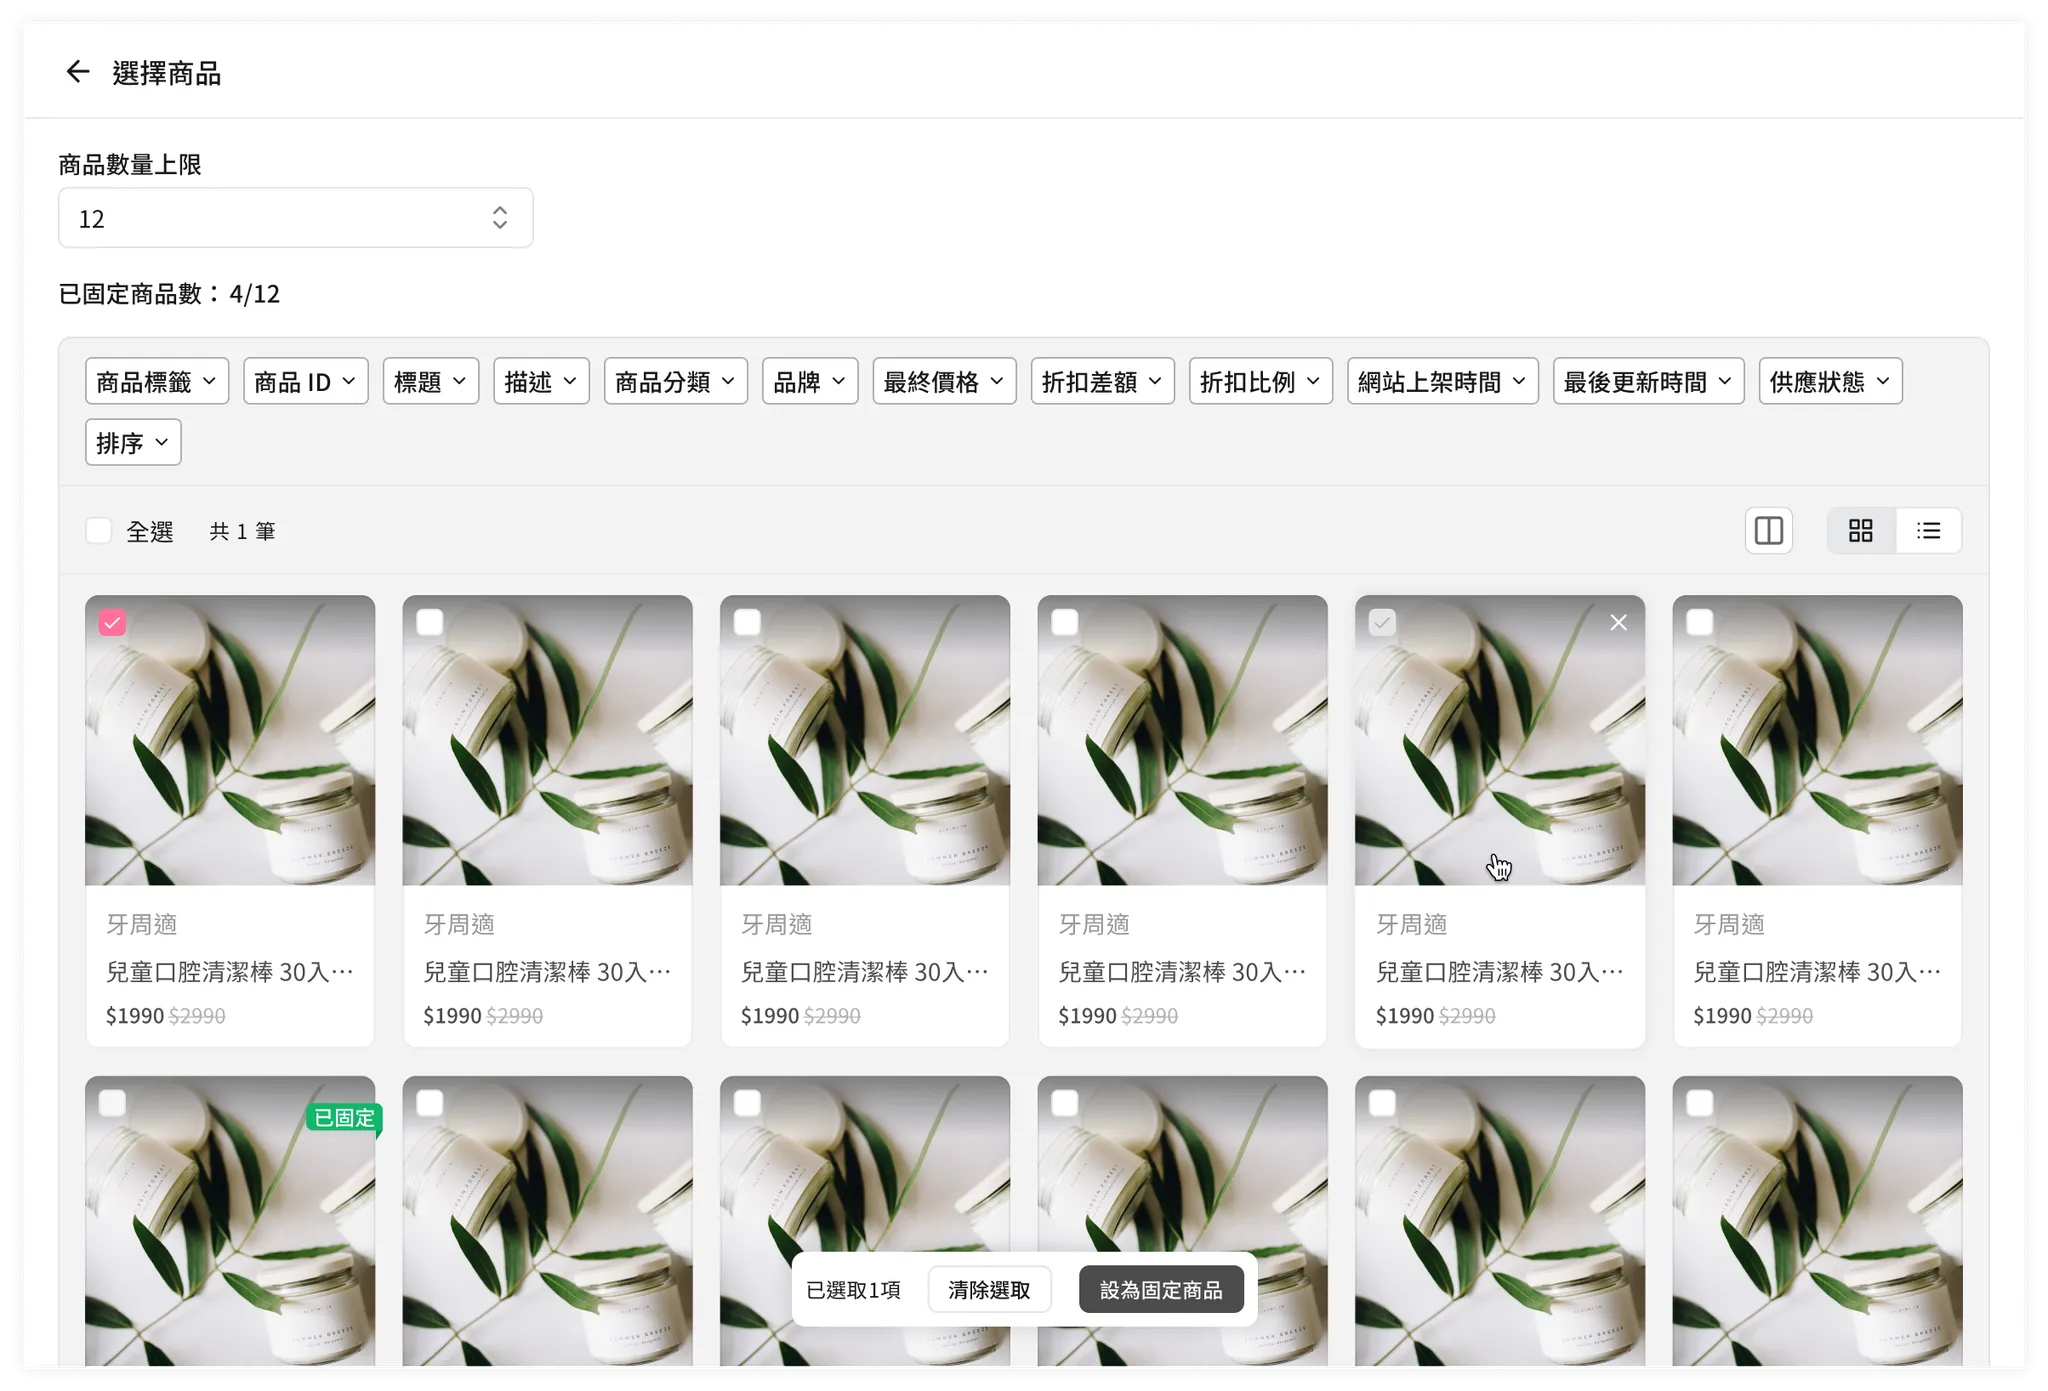This screenshot has height=1391, width=2048.
Task: Open the 排序 sort dropdown
Action: 133,443
